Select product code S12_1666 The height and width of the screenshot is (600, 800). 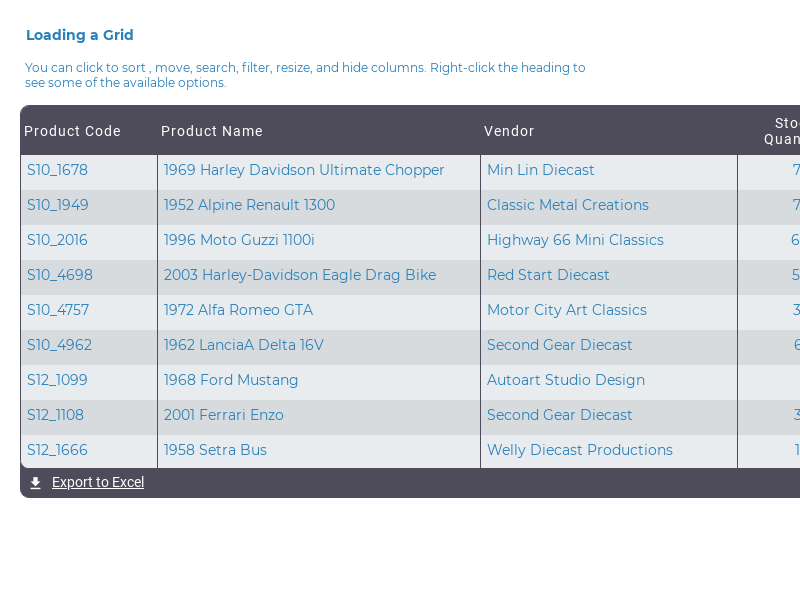(56, 450)
